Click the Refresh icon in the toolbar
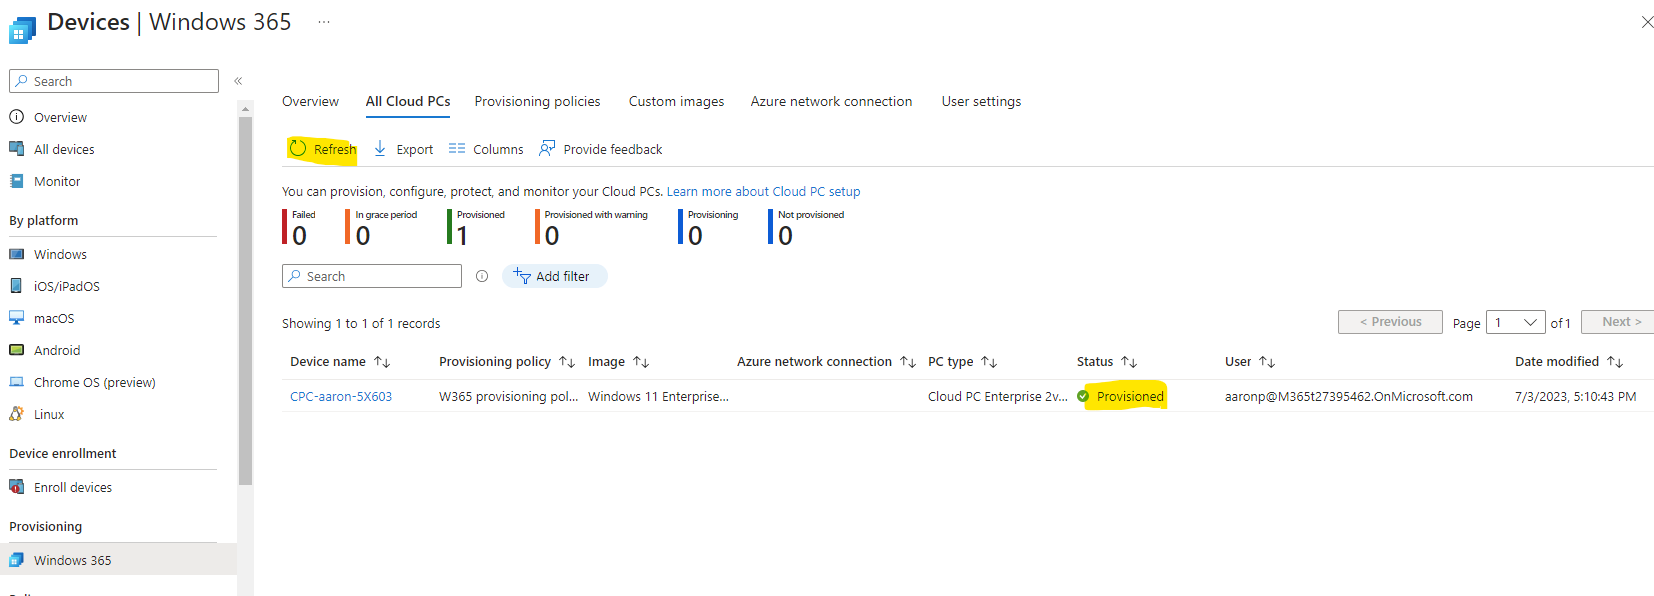This screenshot has width=1654, height=596. point(298,148)
